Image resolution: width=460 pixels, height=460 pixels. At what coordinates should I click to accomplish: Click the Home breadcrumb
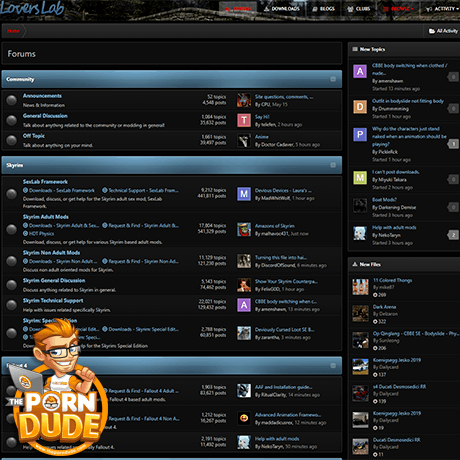click(13, 31)
